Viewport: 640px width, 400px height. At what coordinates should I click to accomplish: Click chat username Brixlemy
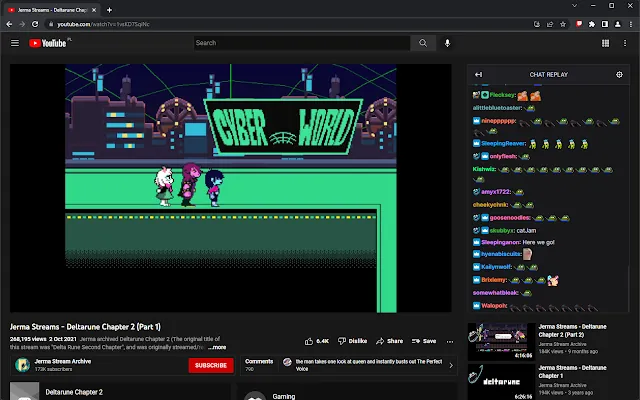click(x=494, y=280)
